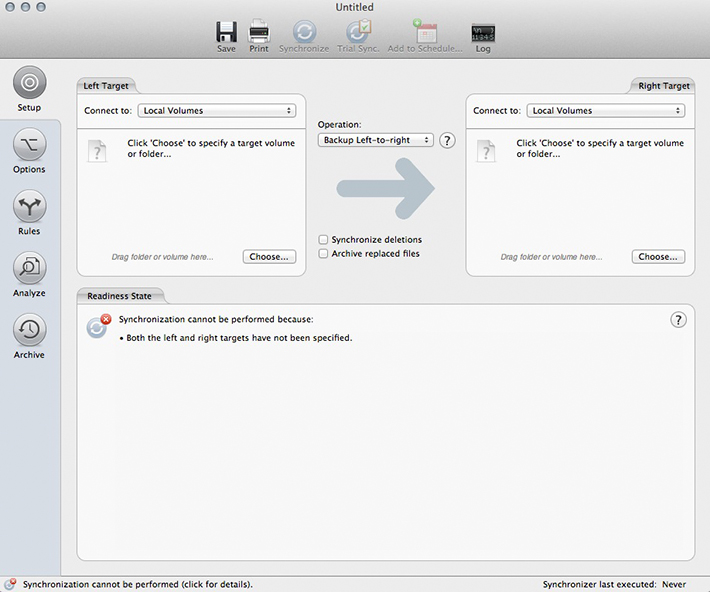Click the Print toolbar icon

(x=259, y=31)
